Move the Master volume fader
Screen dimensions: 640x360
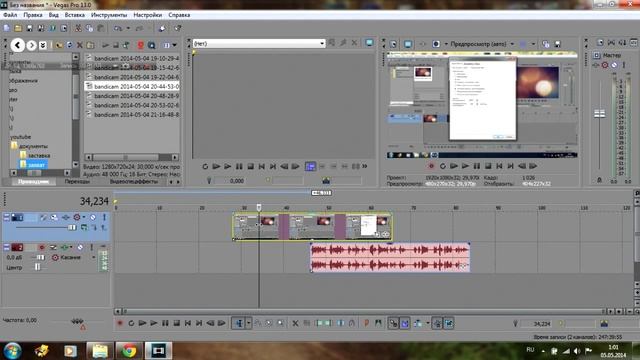[x=599, y=114]
